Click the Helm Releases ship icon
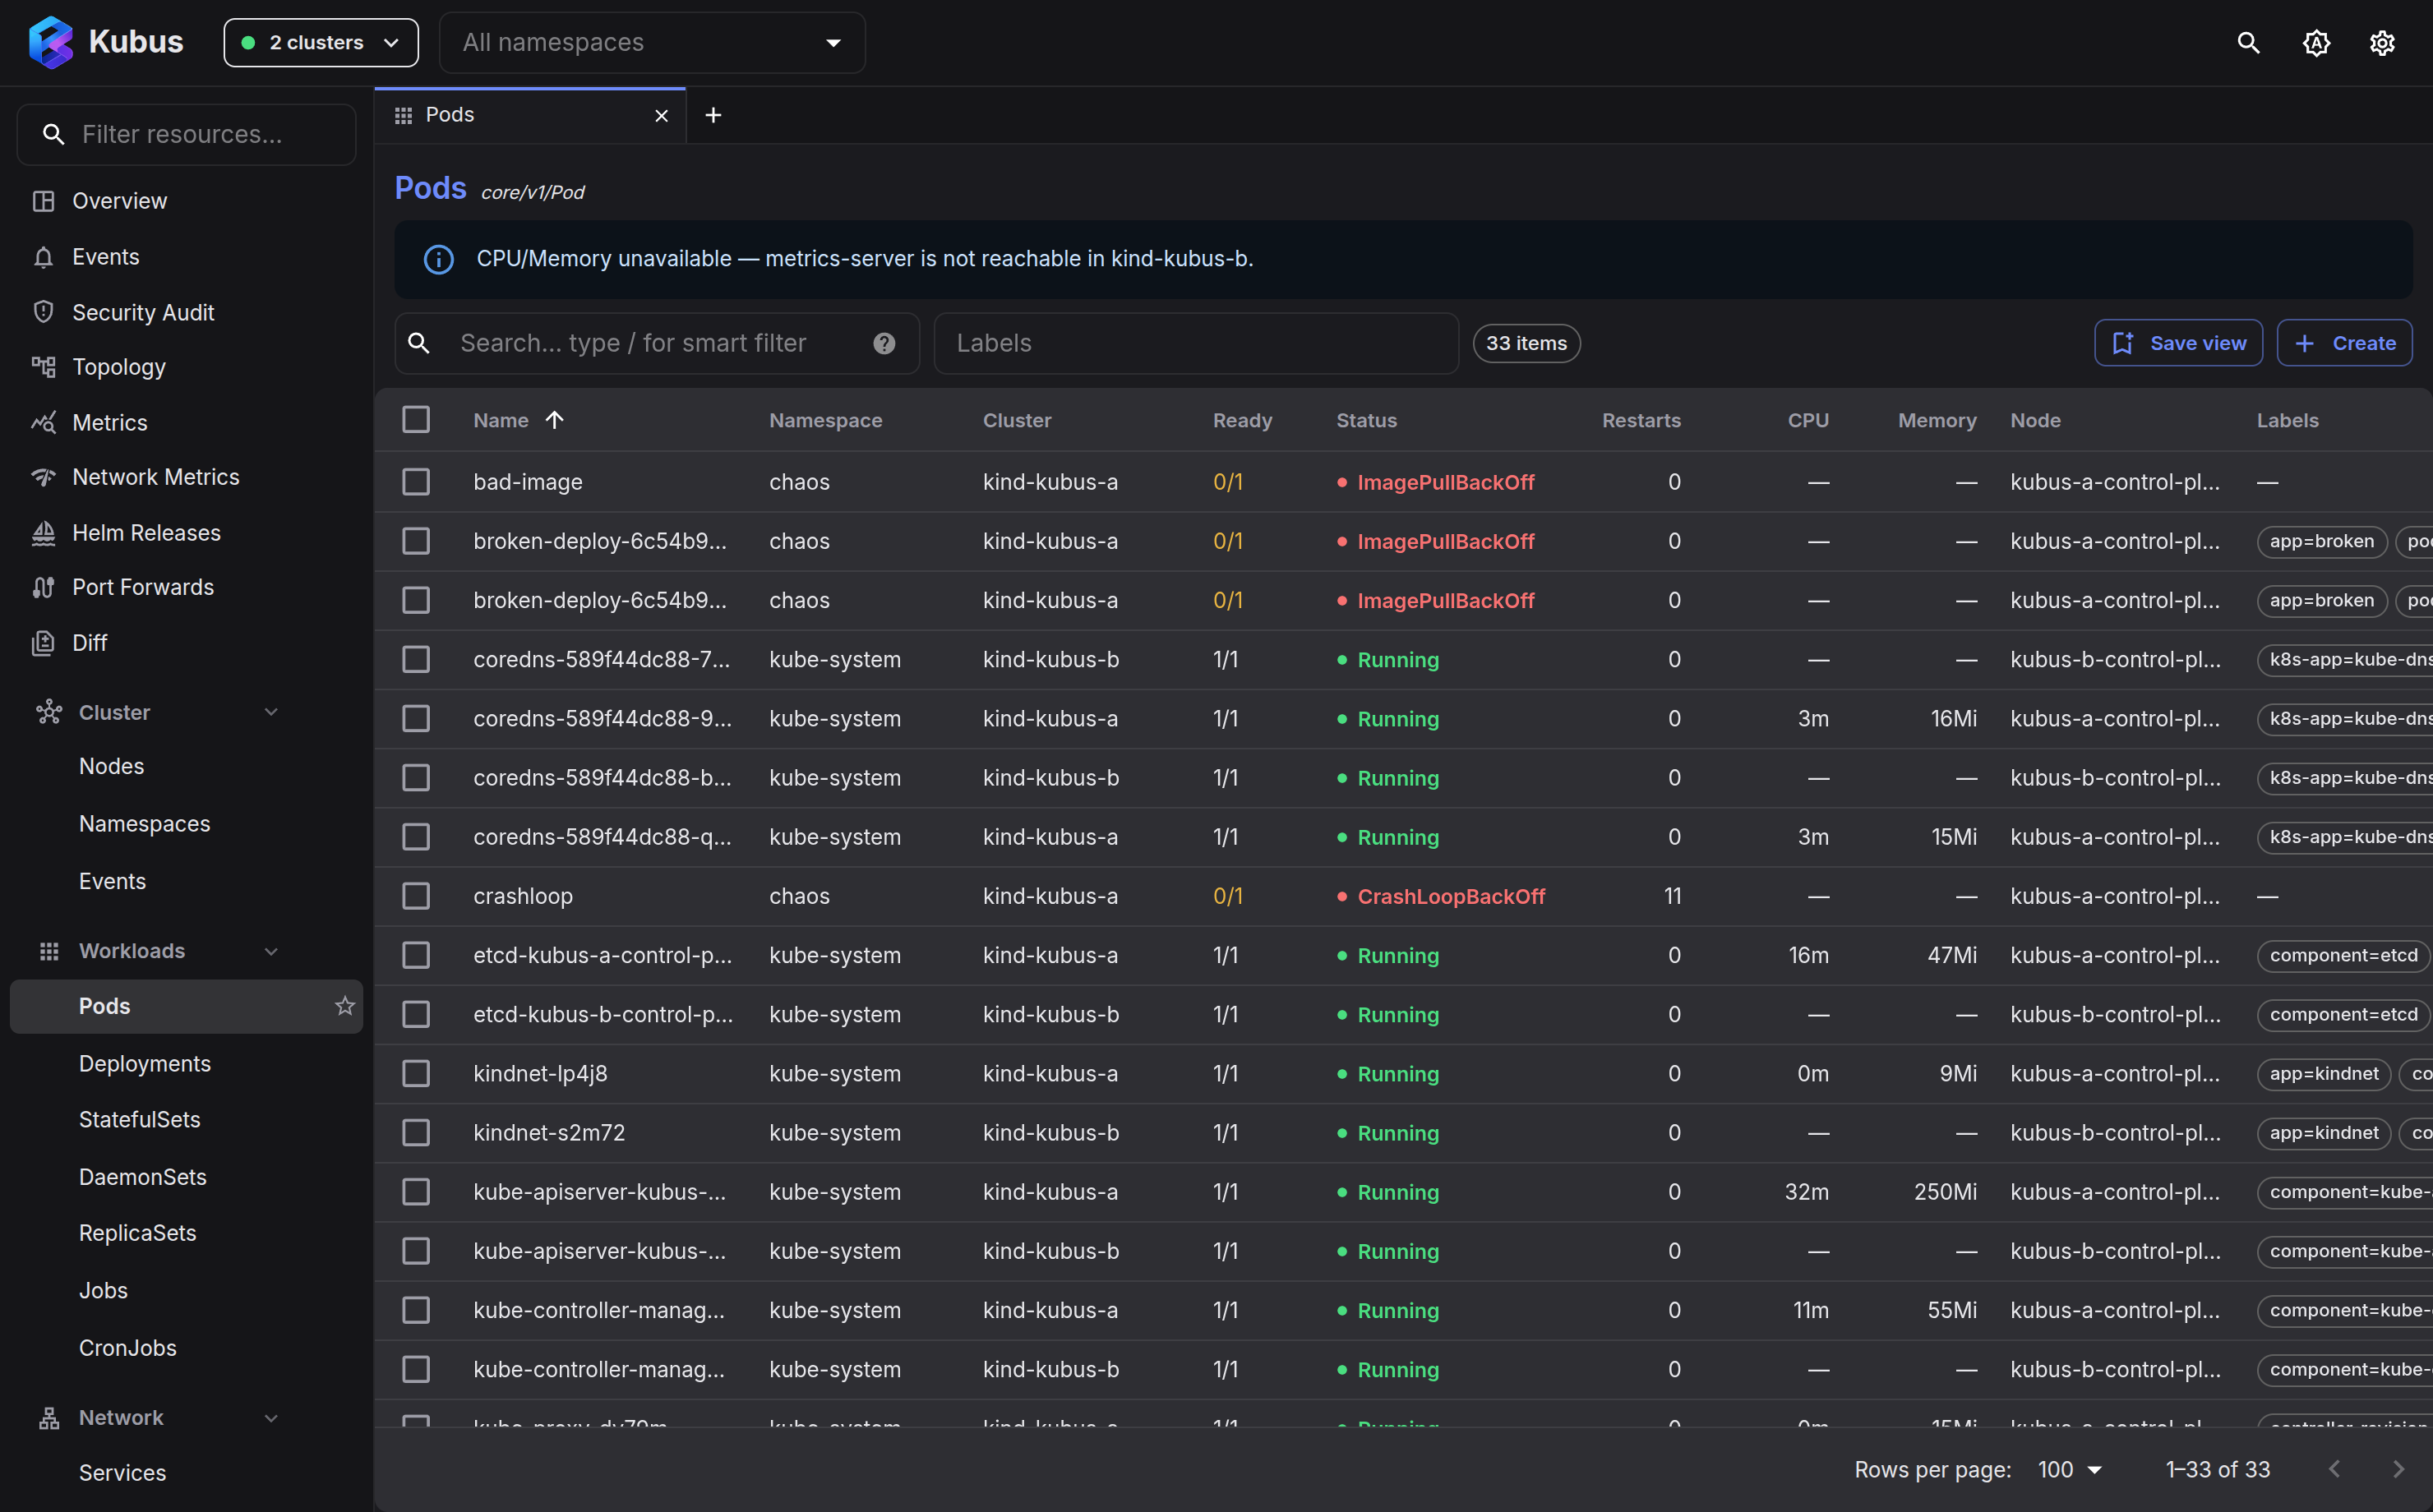The width and height of the screenshot is (2433, 1512). pyautogui.click(x=43, y=533)
